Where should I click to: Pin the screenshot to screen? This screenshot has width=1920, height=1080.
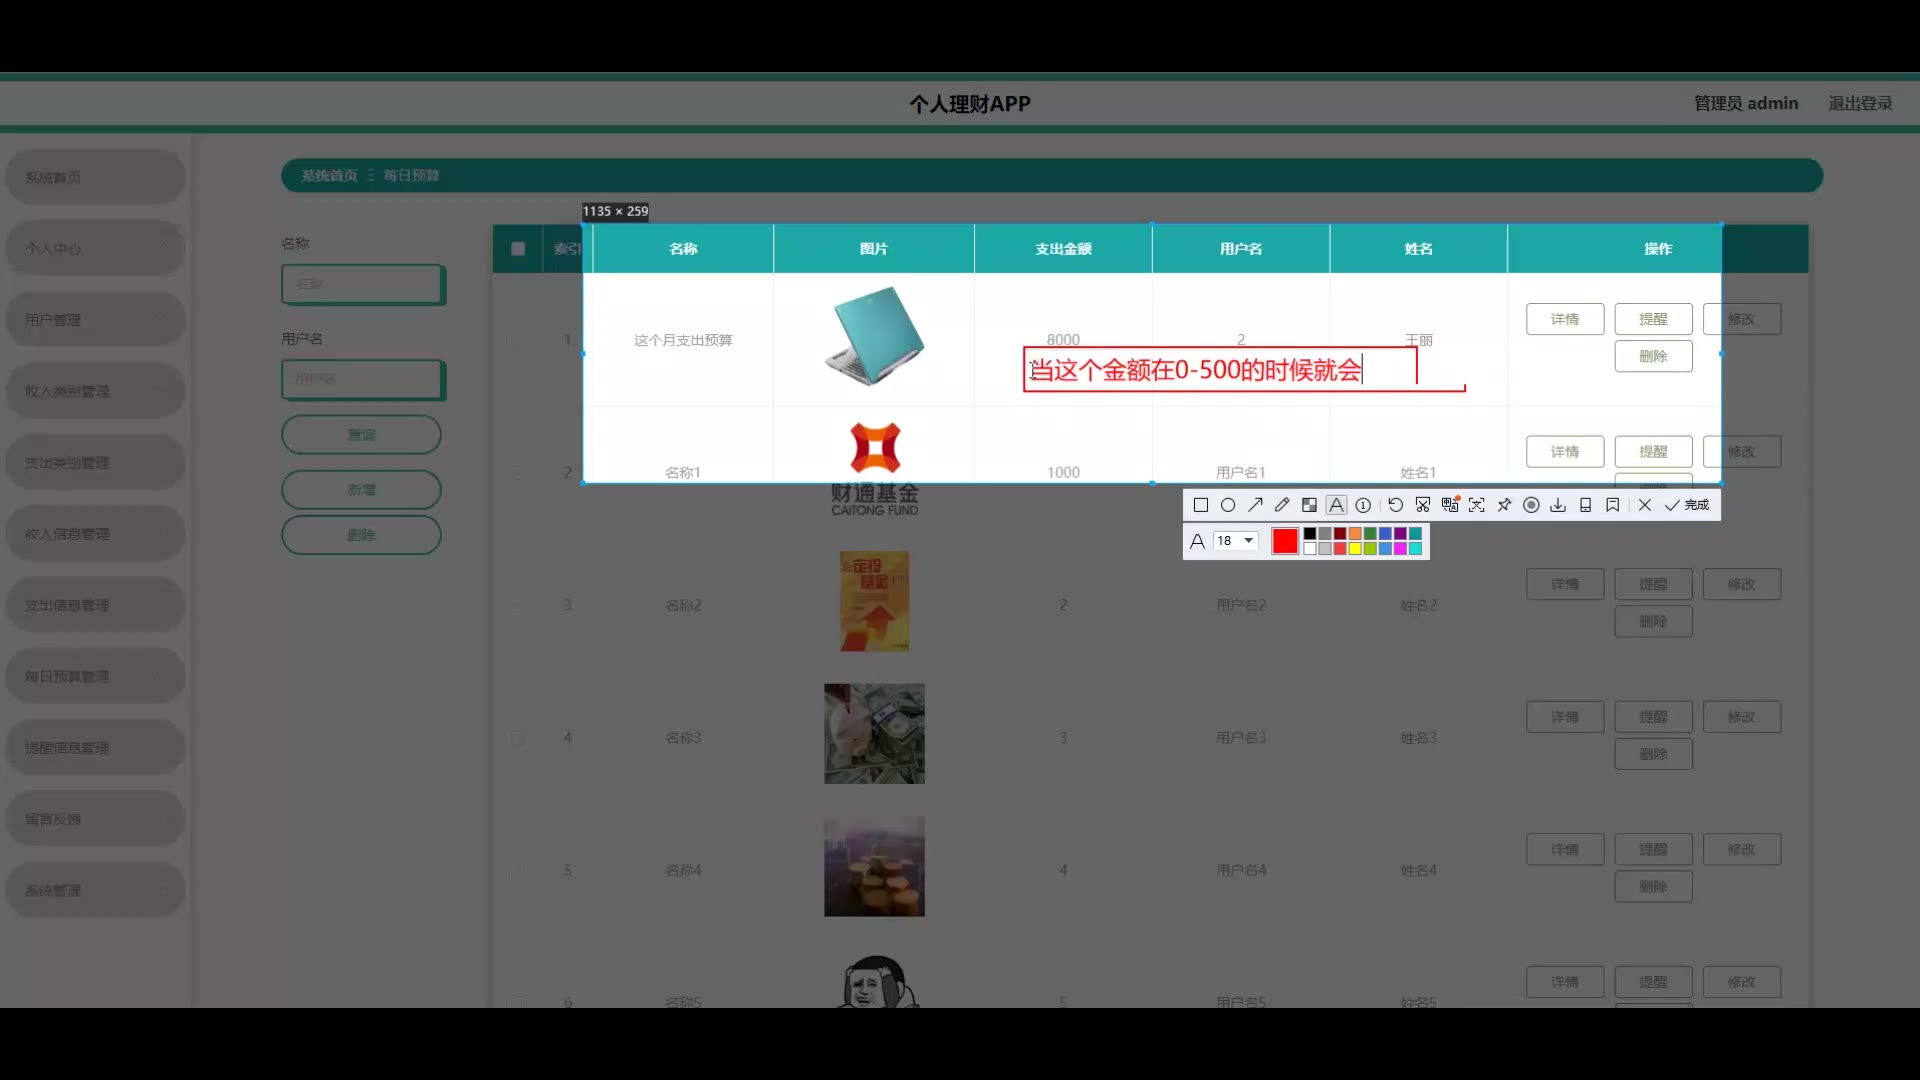(1504, 505)
